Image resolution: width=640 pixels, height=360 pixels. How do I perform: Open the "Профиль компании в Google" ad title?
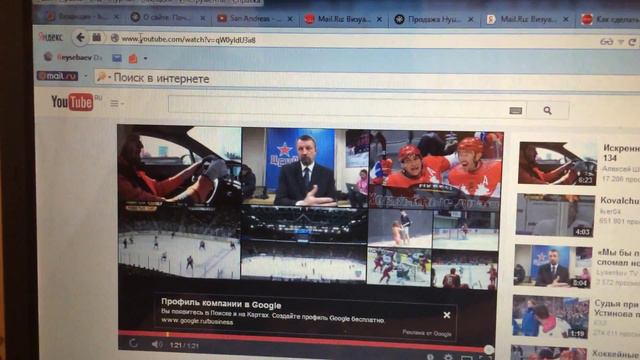tap(221, 304)
